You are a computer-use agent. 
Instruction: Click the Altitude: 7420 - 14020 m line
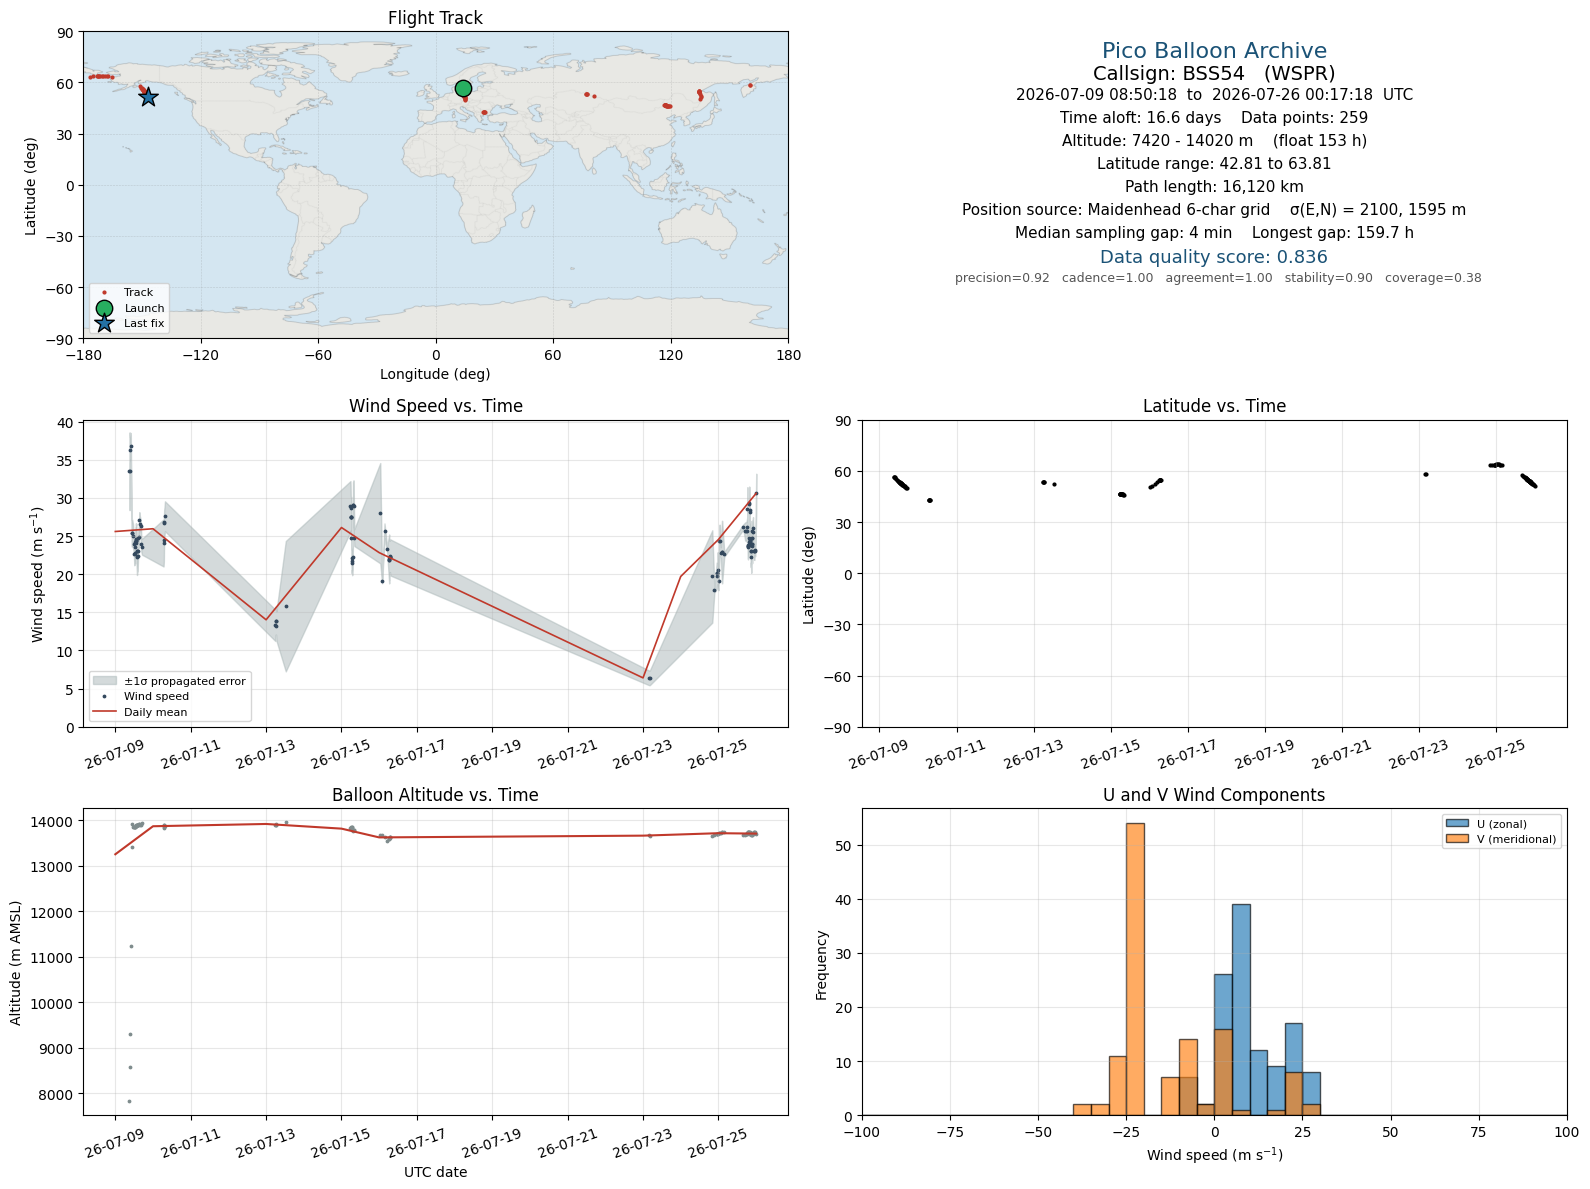1214,141
